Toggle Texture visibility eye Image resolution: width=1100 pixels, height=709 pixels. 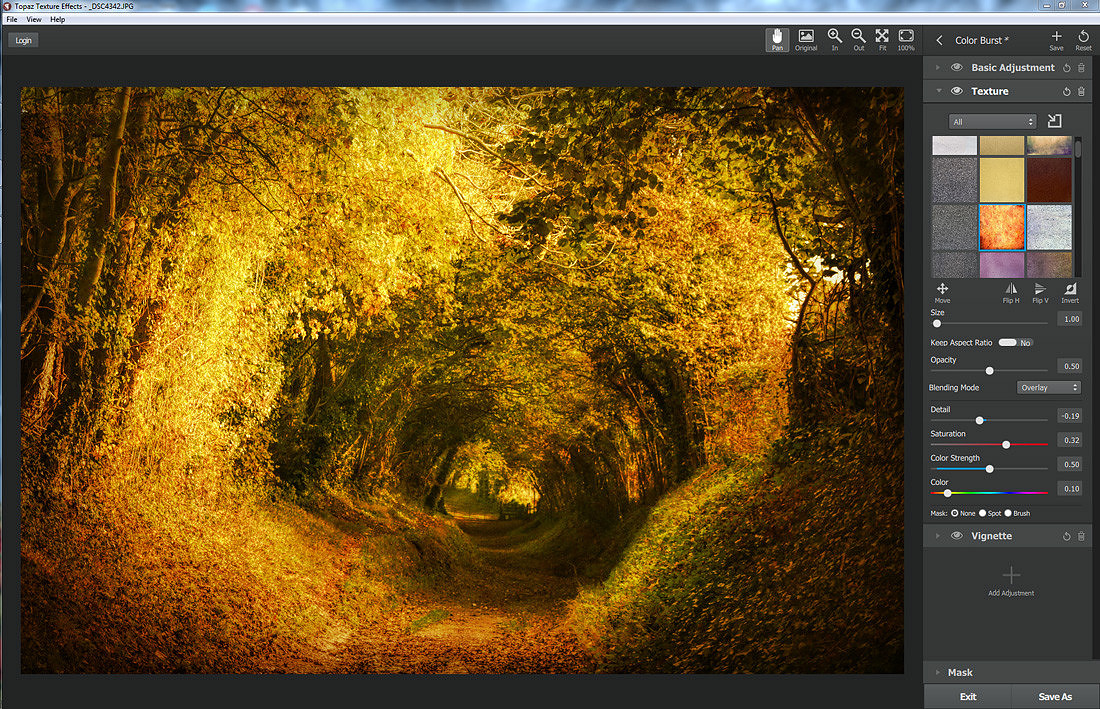click(x=956, y=91)
